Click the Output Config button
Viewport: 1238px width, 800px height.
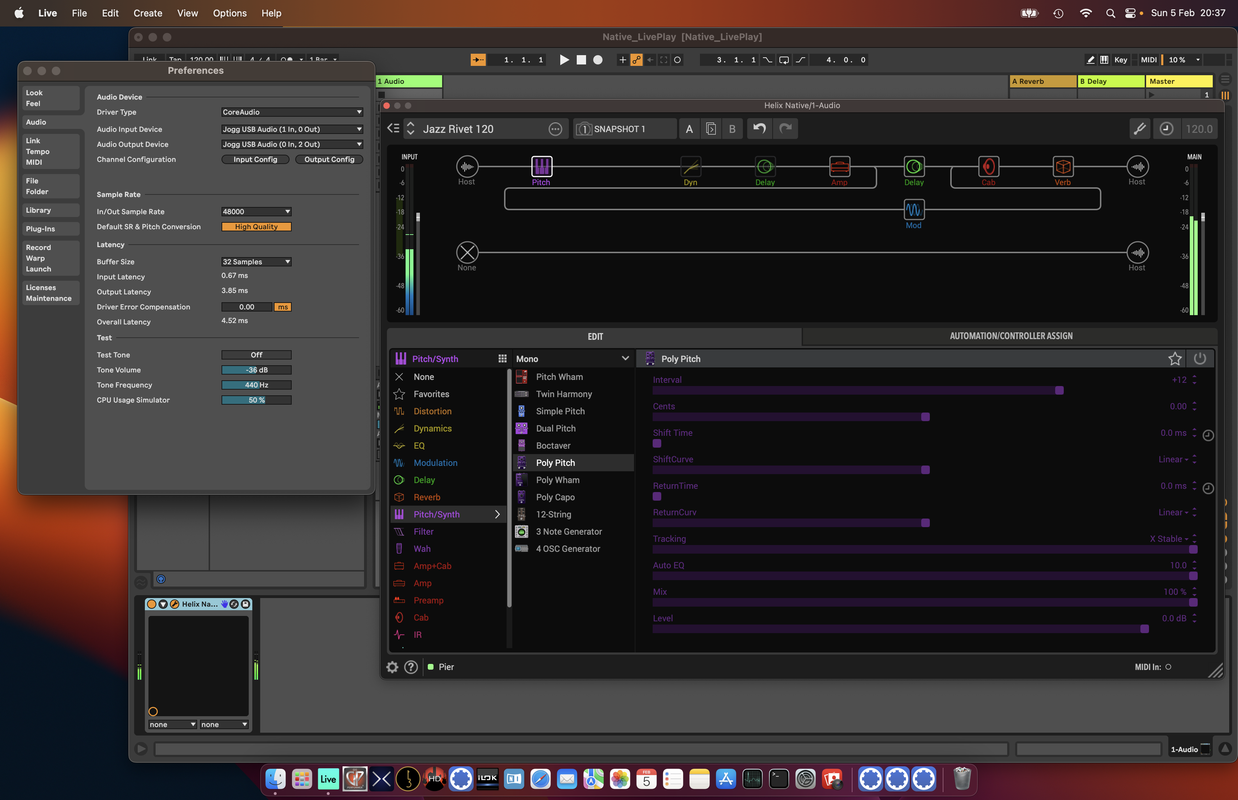(x=329, y=160)
